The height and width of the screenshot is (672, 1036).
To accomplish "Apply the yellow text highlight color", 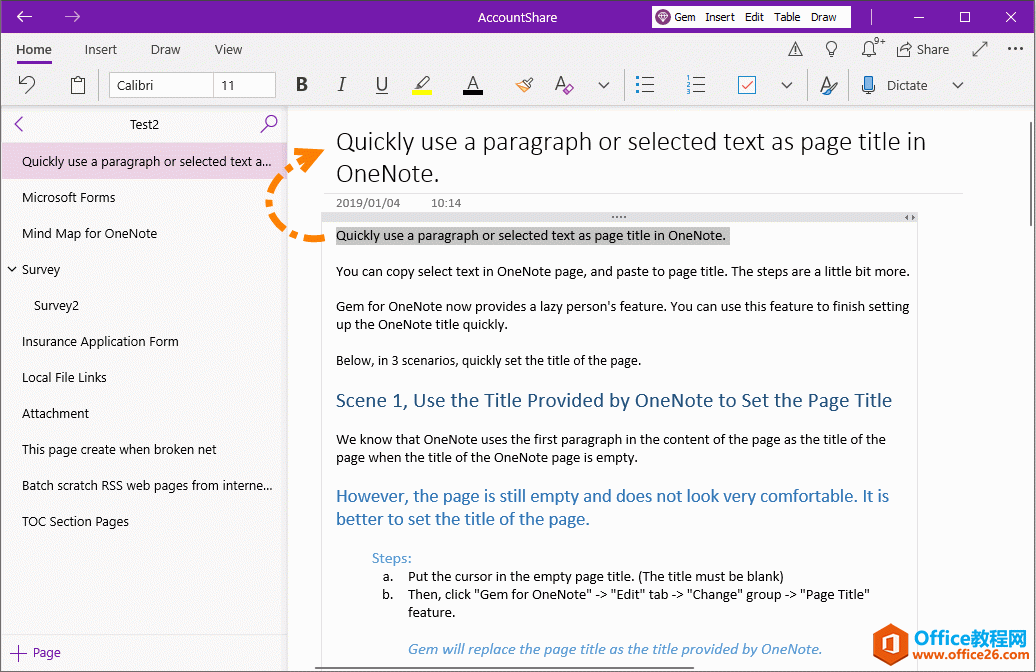I will (x=422, y=85).
